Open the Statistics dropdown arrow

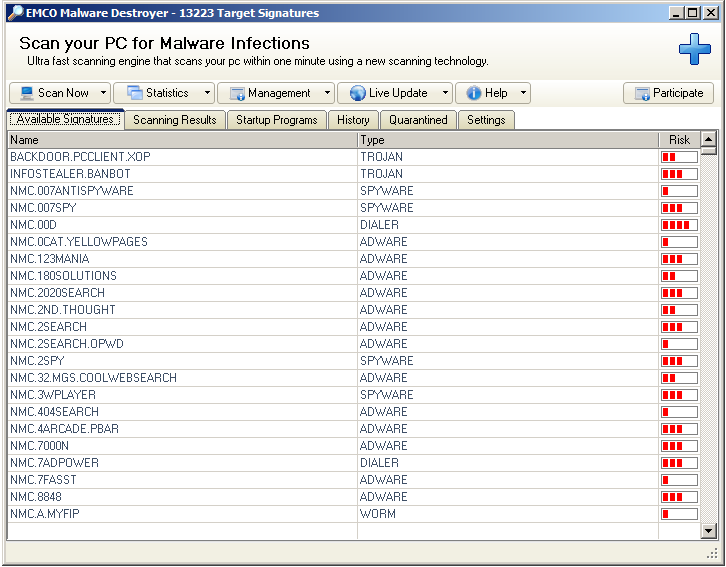[207, 93]
